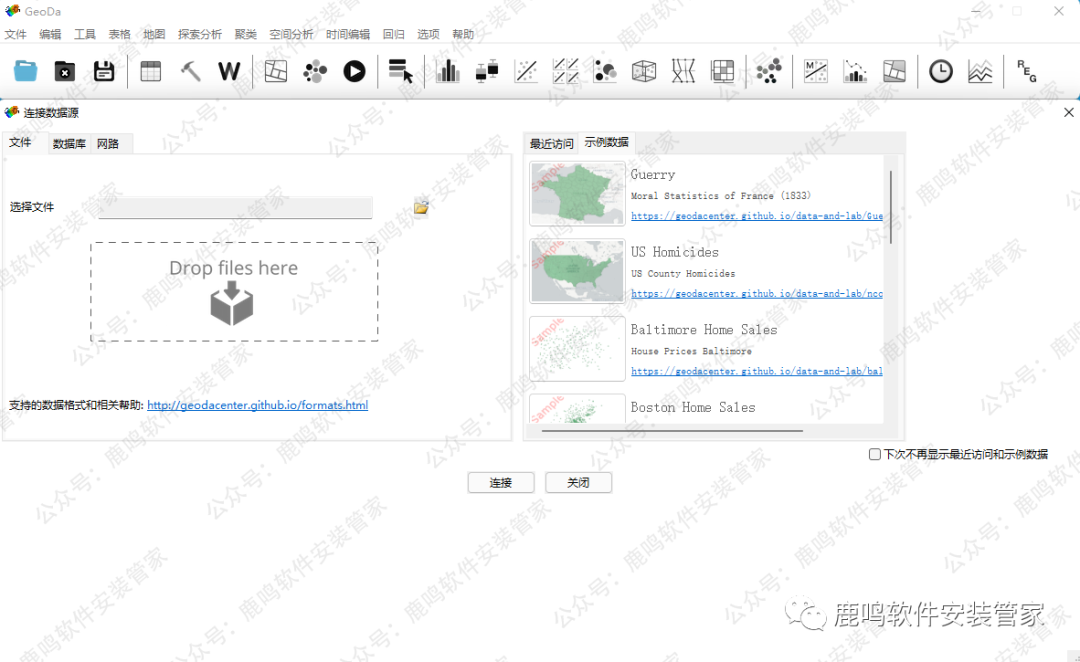The image size is (1080, 662).
Task: Open the 聚类 menu
Action: pos(245,34)
